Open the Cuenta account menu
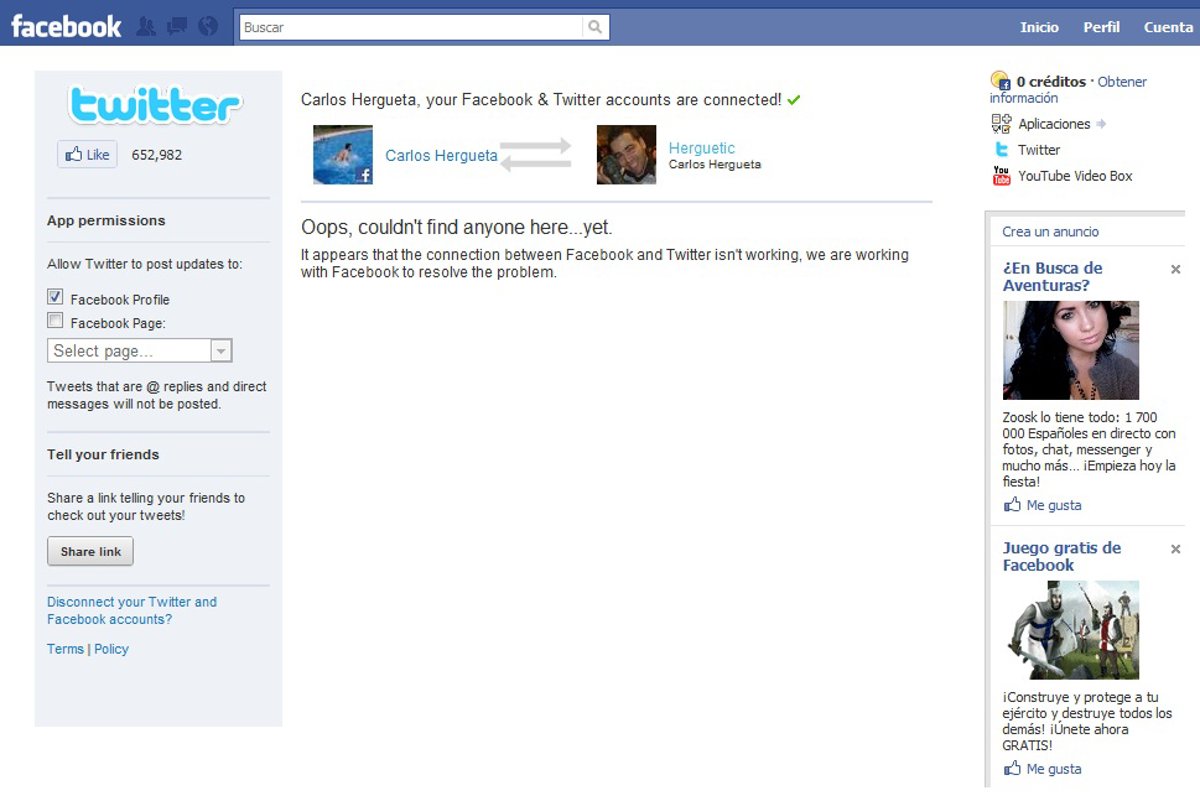 click(1167, 27)
